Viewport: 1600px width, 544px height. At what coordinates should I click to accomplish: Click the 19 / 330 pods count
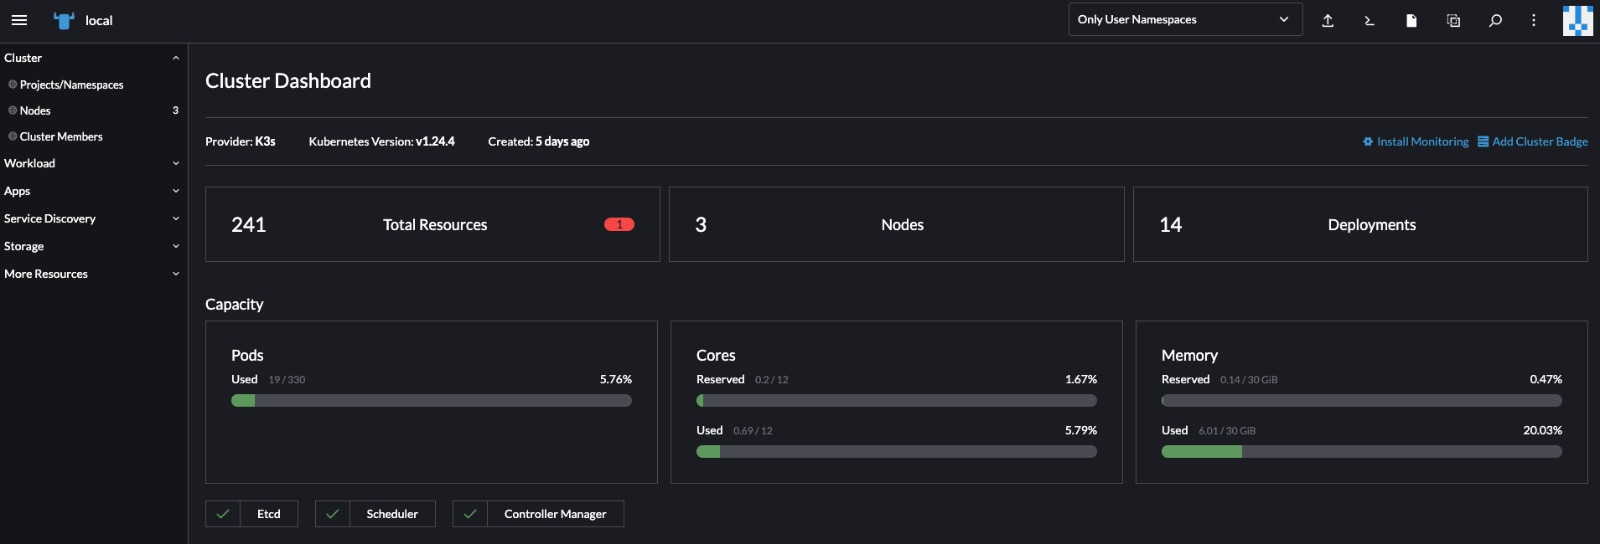coord(287,380)
